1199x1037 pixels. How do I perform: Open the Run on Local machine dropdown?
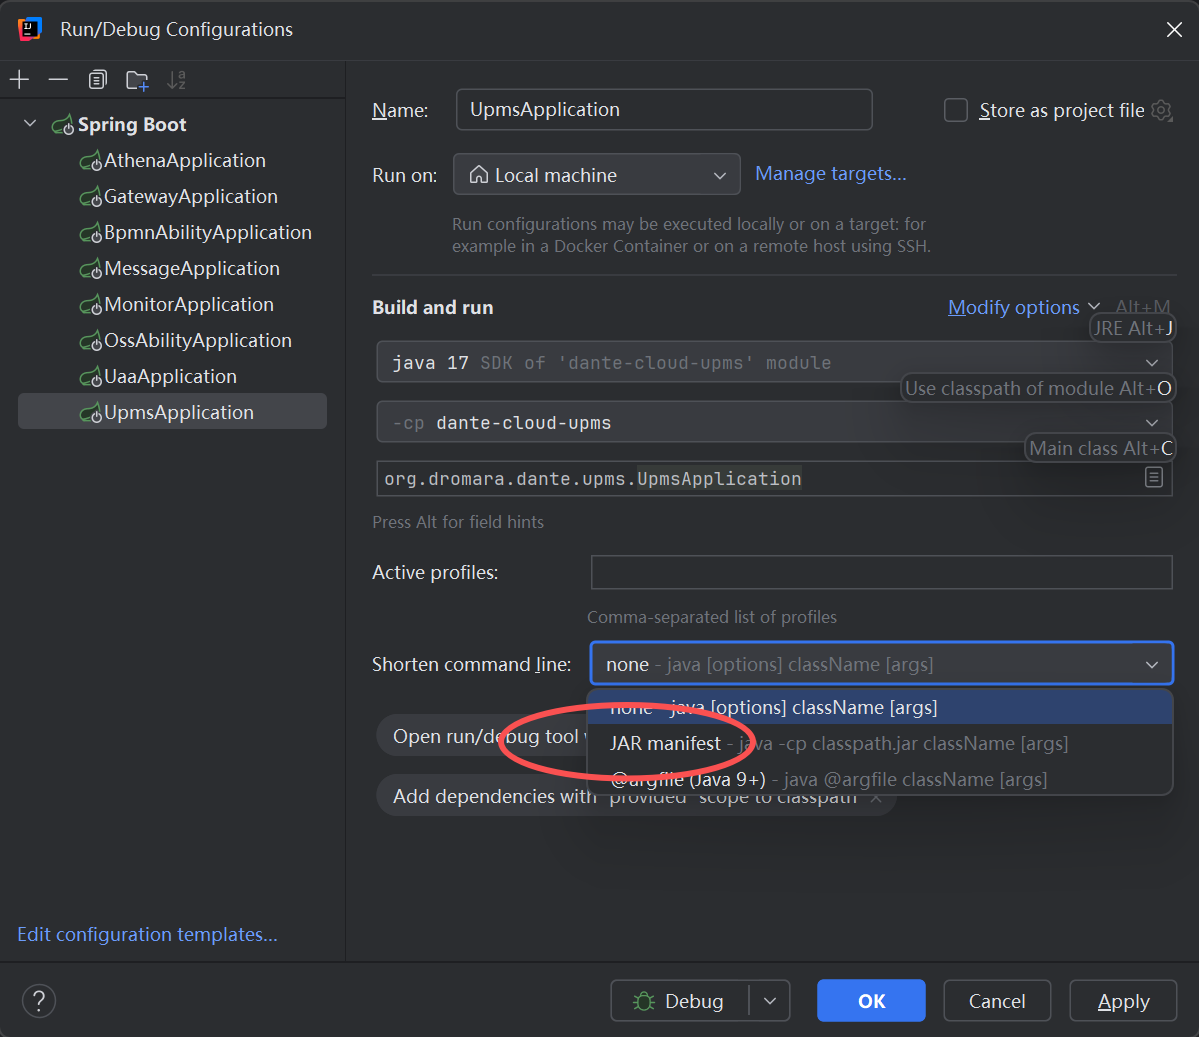(x=596, y=175)
